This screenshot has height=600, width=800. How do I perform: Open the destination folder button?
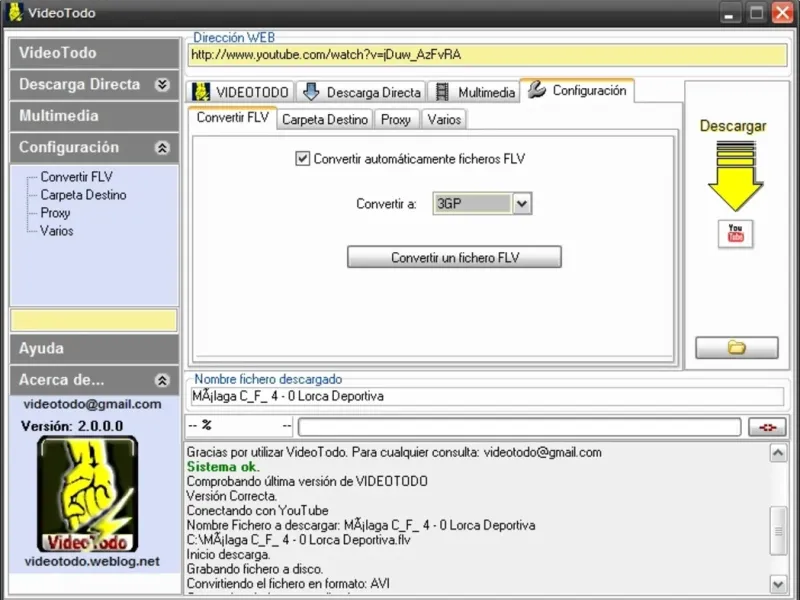(737, 347)
